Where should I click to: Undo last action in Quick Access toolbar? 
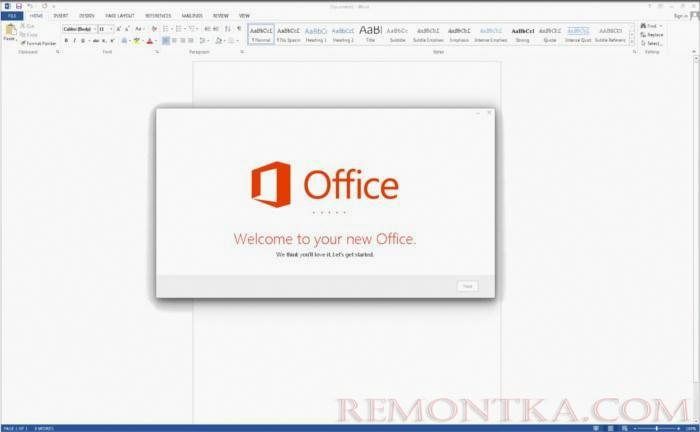pos(30,6)
